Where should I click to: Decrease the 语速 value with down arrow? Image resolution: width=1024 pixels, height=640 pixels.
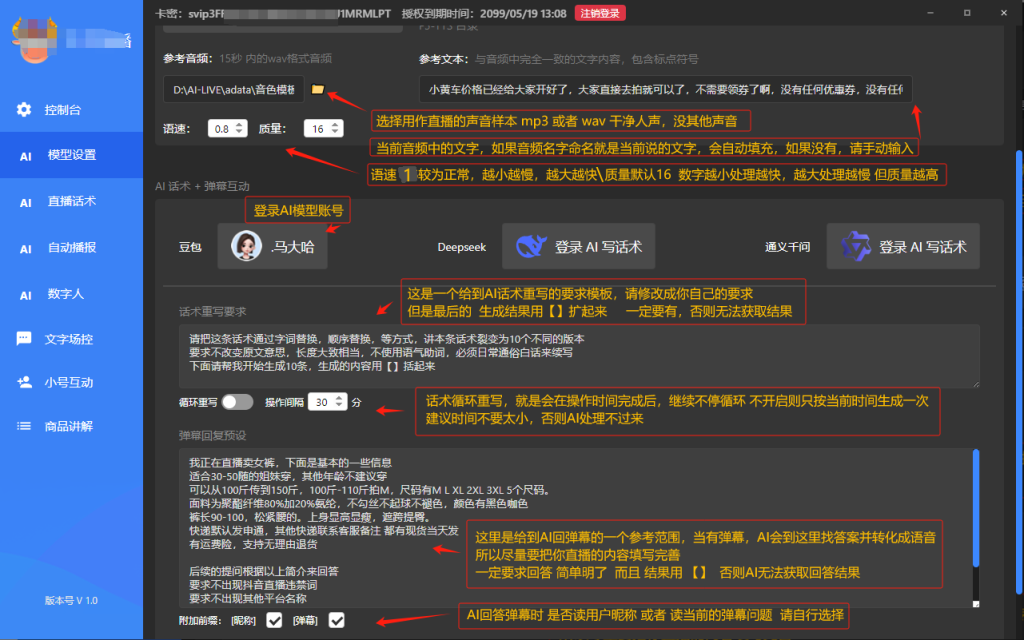(x=239, y=132)
